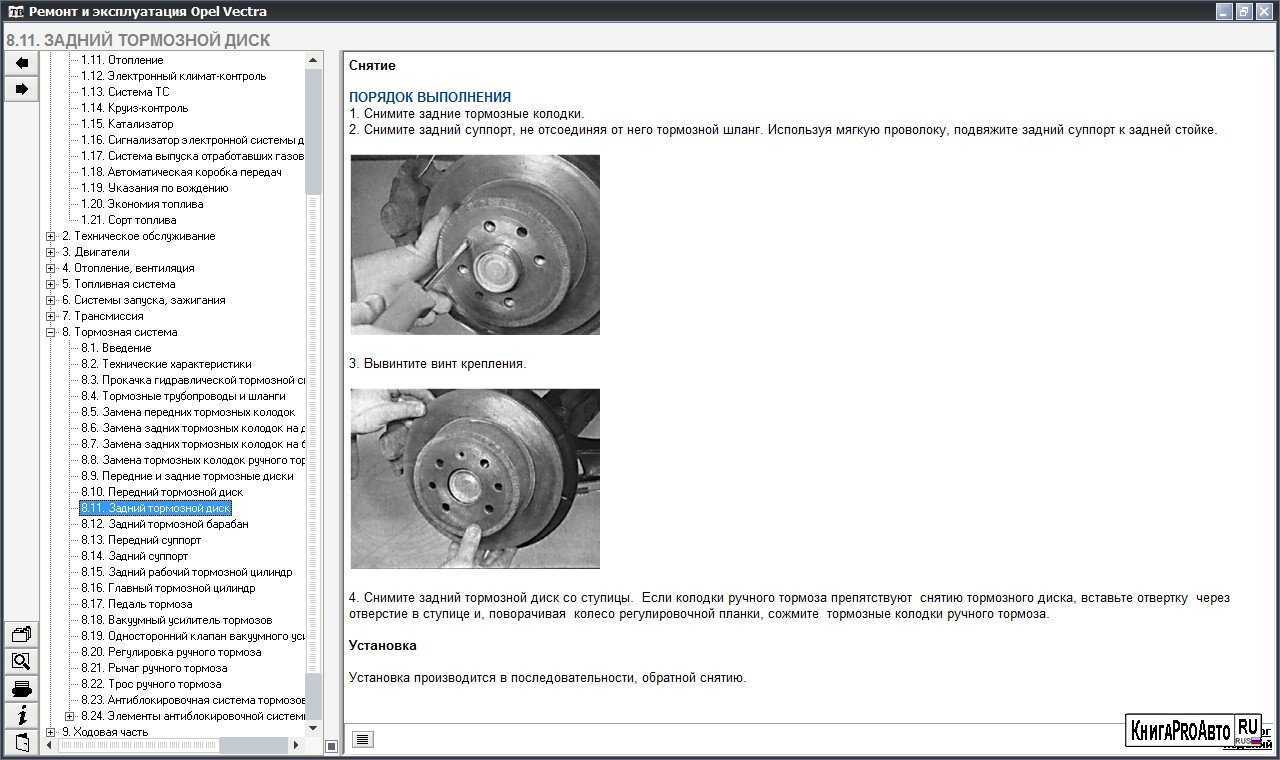Expand section 5. Топливная система
Viewport: 1280px width, 760px height.
tap(51, 284)
